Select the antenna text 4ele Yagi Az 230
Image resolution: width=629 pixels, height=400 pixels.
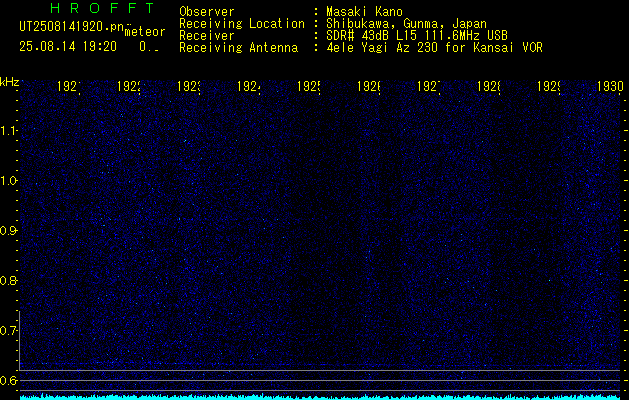pos(384,48)
